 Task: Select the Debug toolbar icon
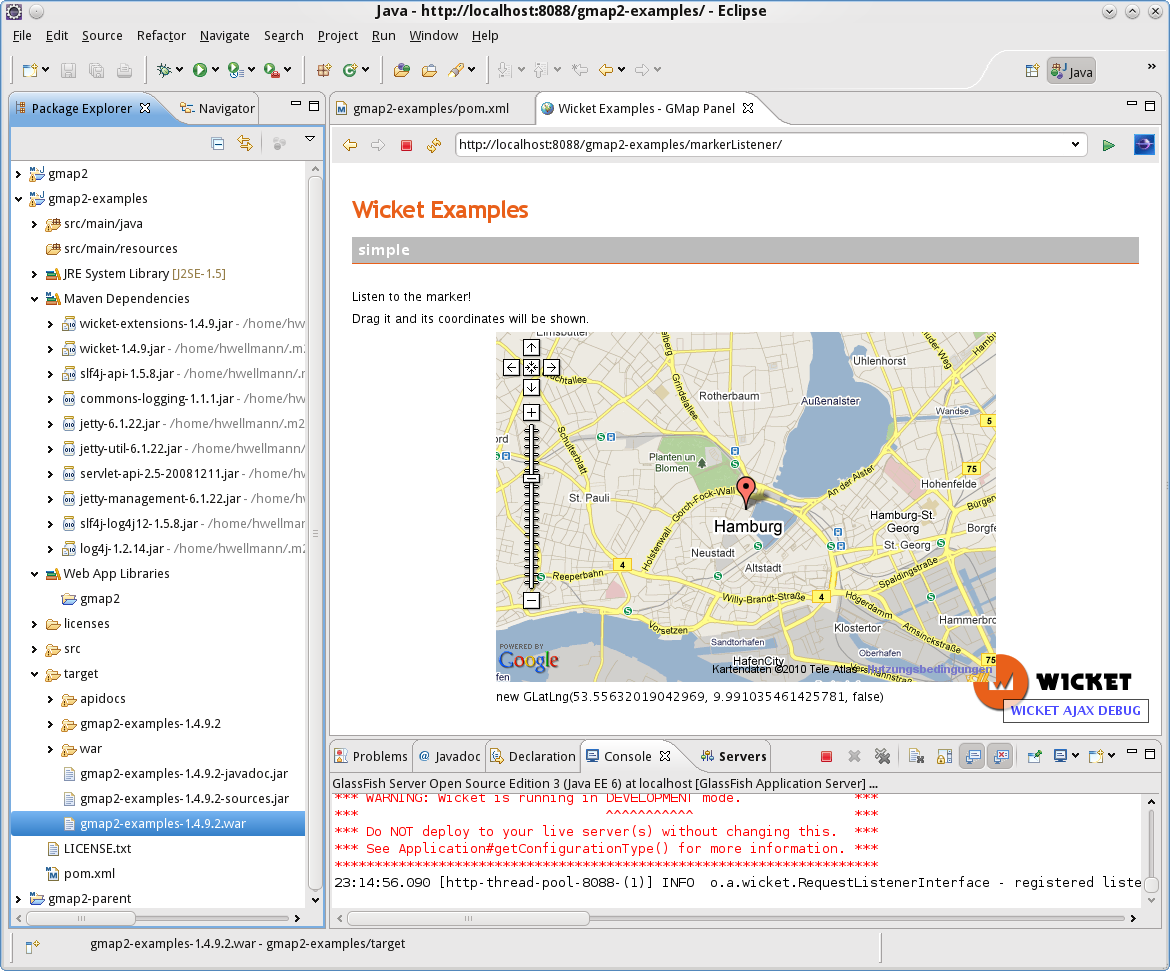(165, 69)
